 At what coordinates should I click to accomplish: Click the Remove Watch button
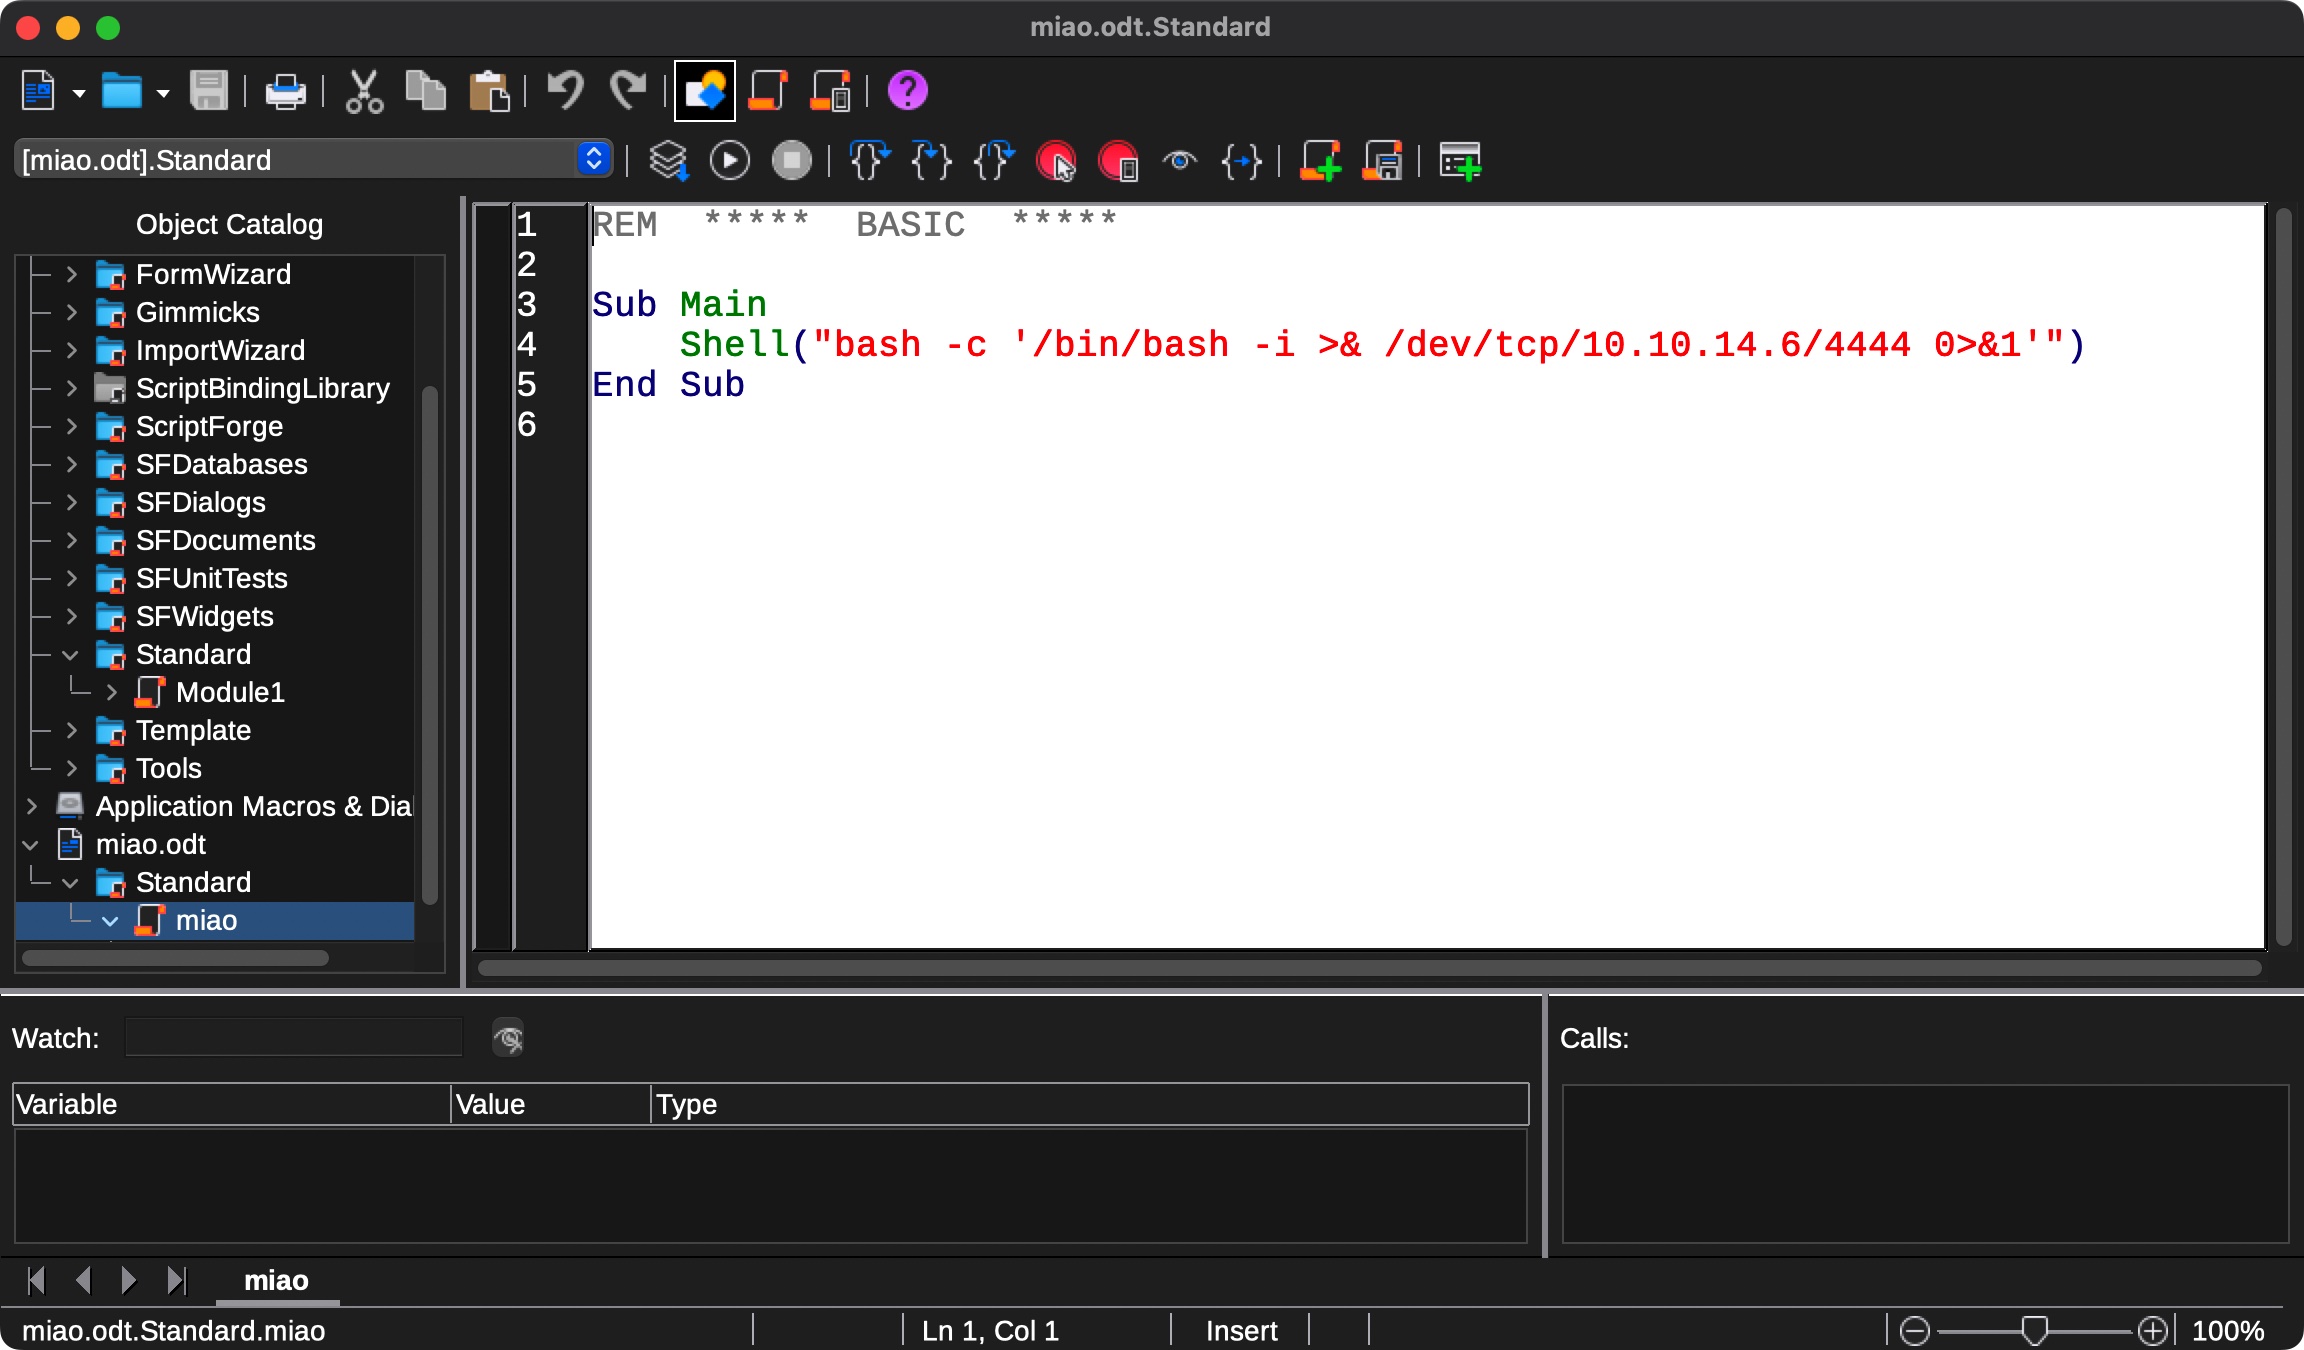click(x=508, y=1039)
